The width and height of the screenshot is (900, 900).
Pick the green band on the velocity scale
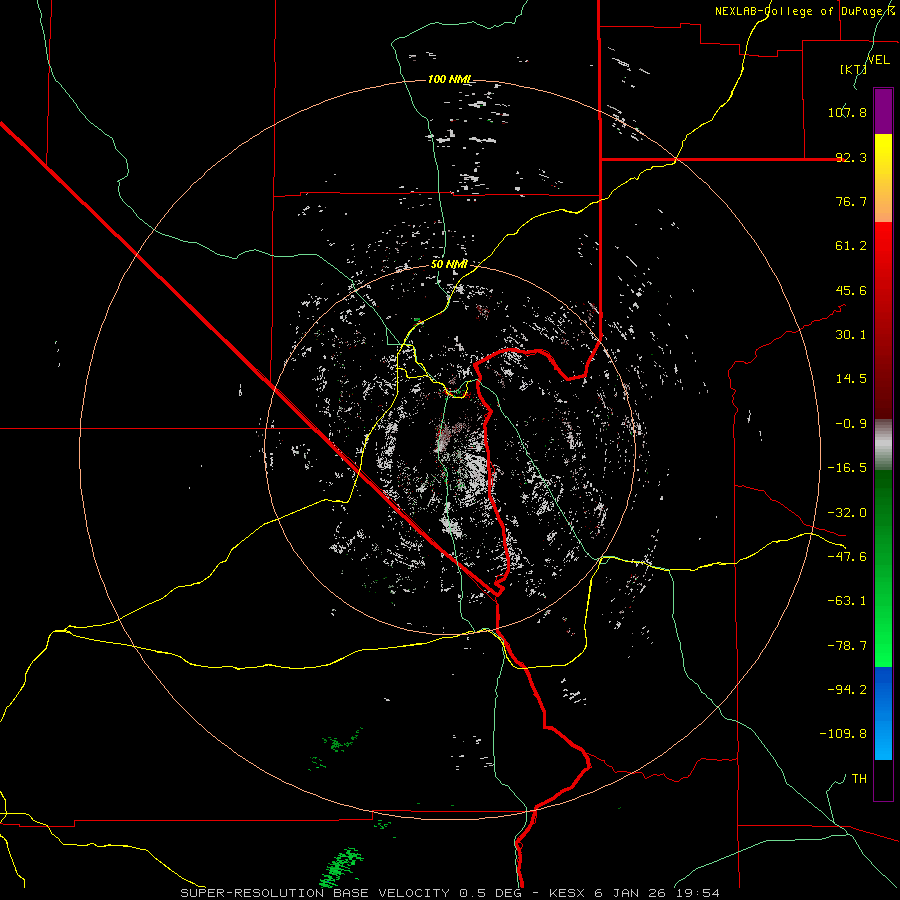click(883, 568)
